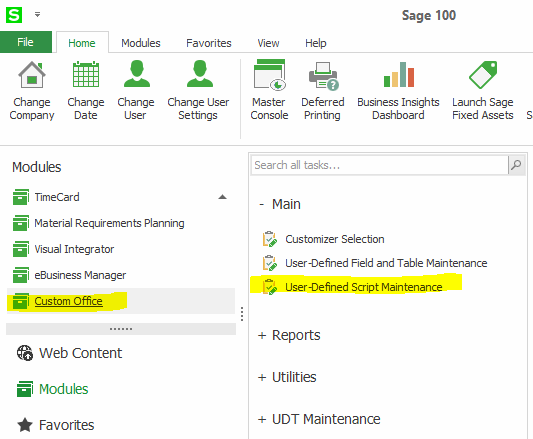Open the Help ribbon tab
Screen dimensions: 533x439
[x=315, y=43]
